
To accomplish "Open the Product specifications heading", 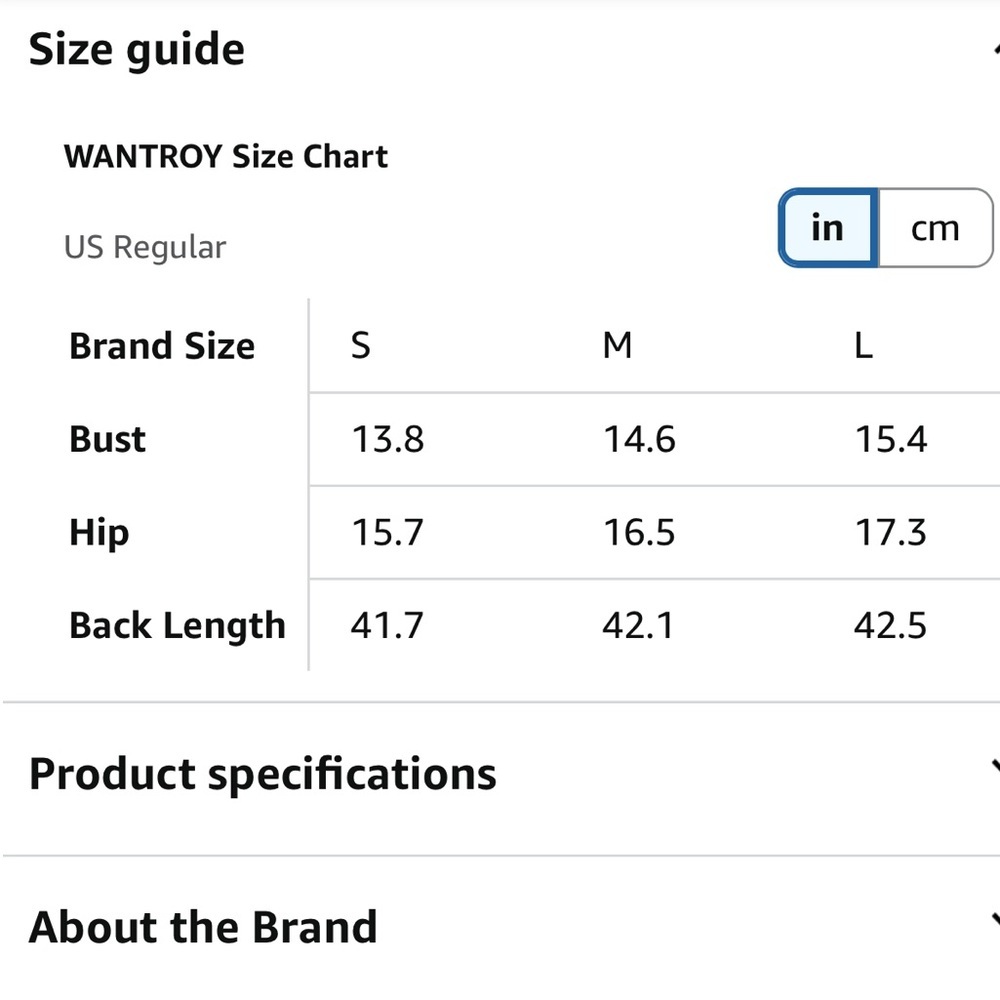I will coord(263,774).
